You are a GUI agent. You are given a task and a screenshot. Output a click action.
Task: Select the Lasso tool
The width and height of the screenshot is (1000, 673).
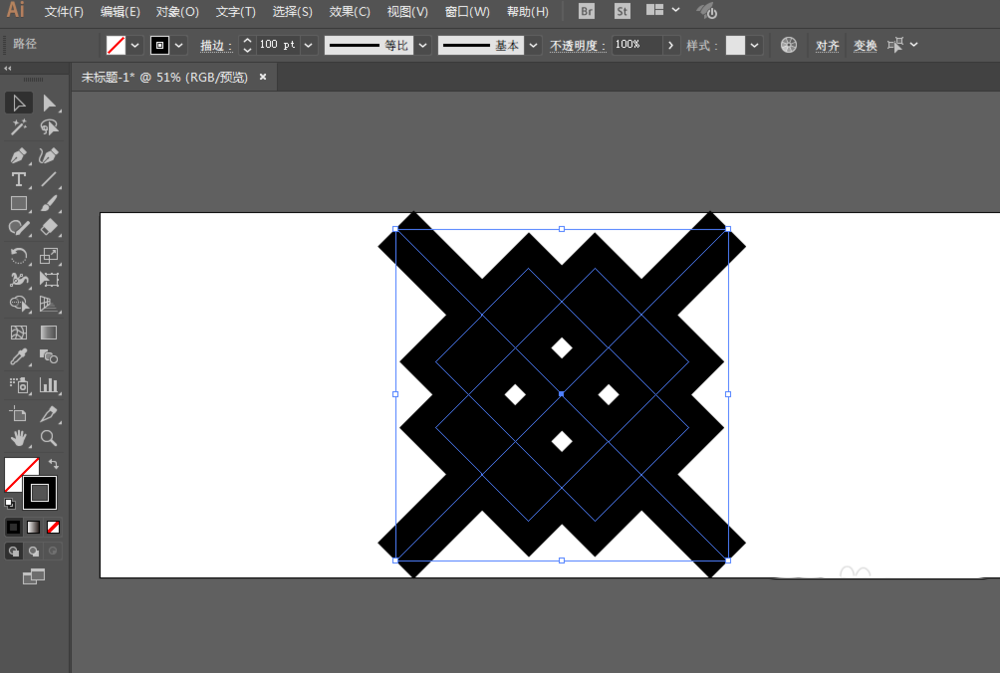49,128
